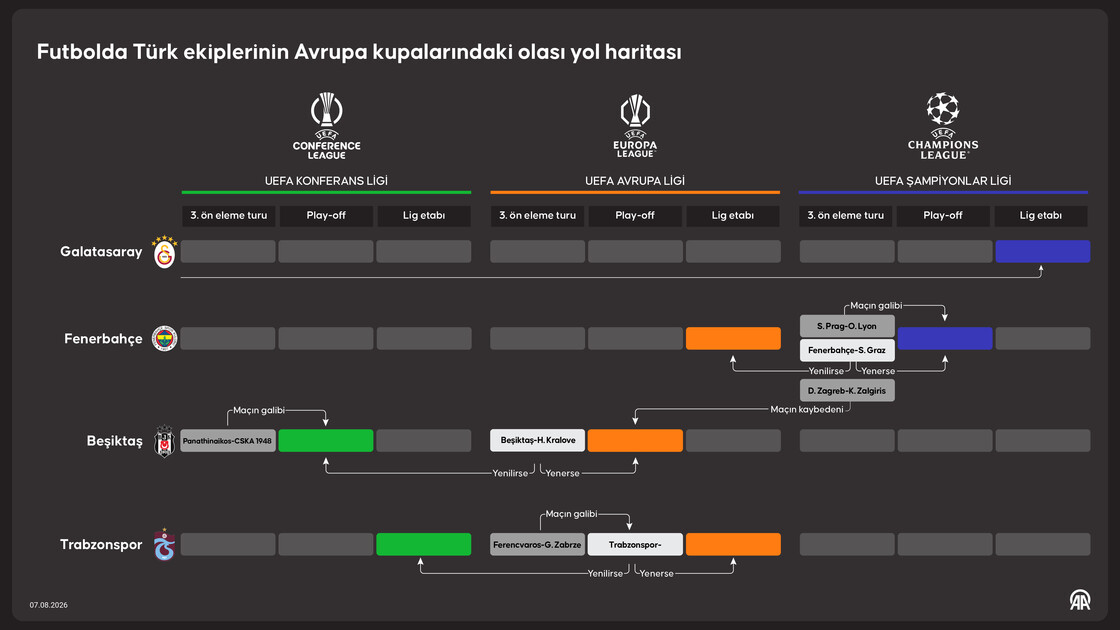The image size is (1120, 630).
Task: Click Trabzonspor's orange Europa League stage box
Action: tap(734, 544)
